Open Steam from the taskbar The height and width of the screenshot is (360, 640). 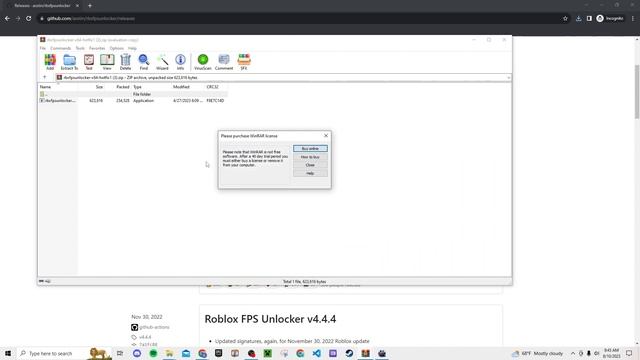349,353
